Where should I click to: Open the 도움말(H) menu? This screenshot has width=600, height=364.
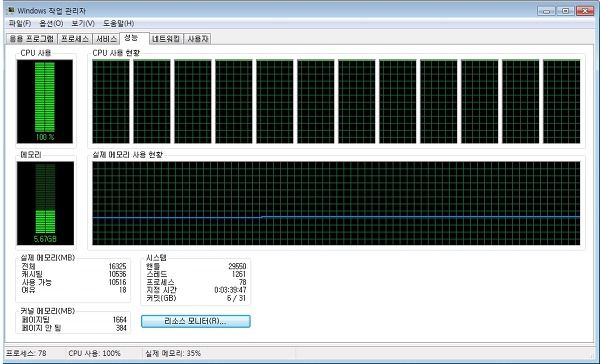tap(118, 24)
